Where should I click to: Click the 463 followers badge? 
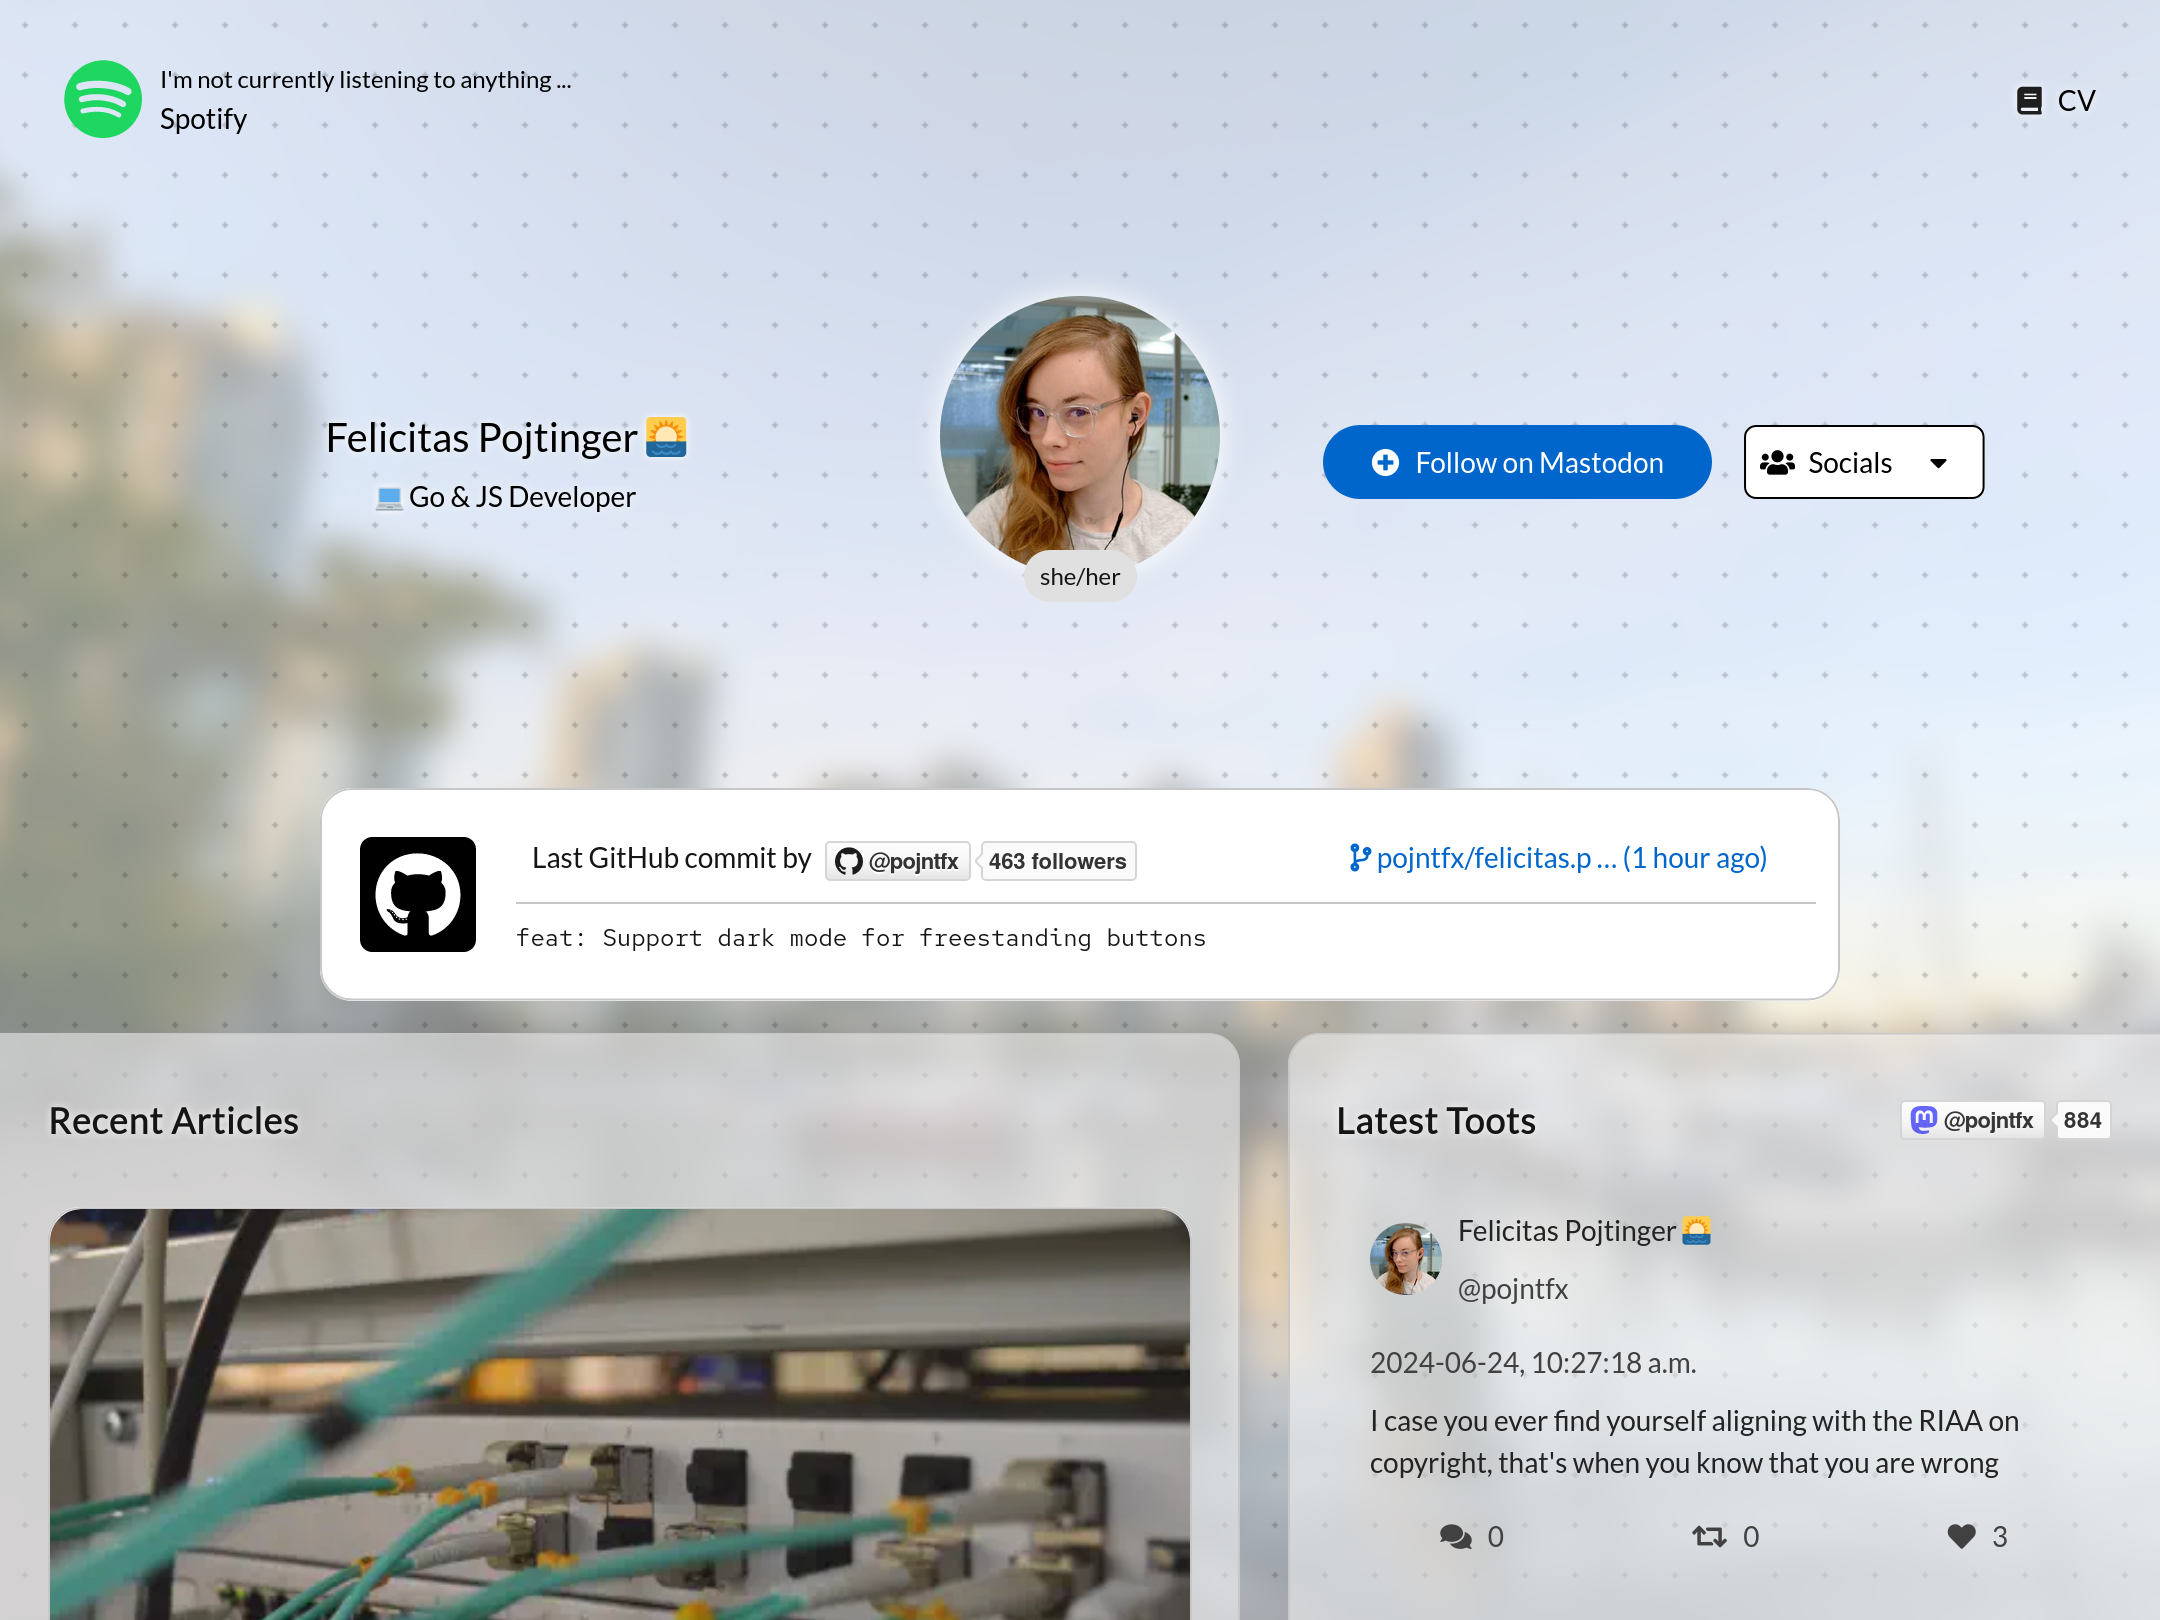point(1058,860)
